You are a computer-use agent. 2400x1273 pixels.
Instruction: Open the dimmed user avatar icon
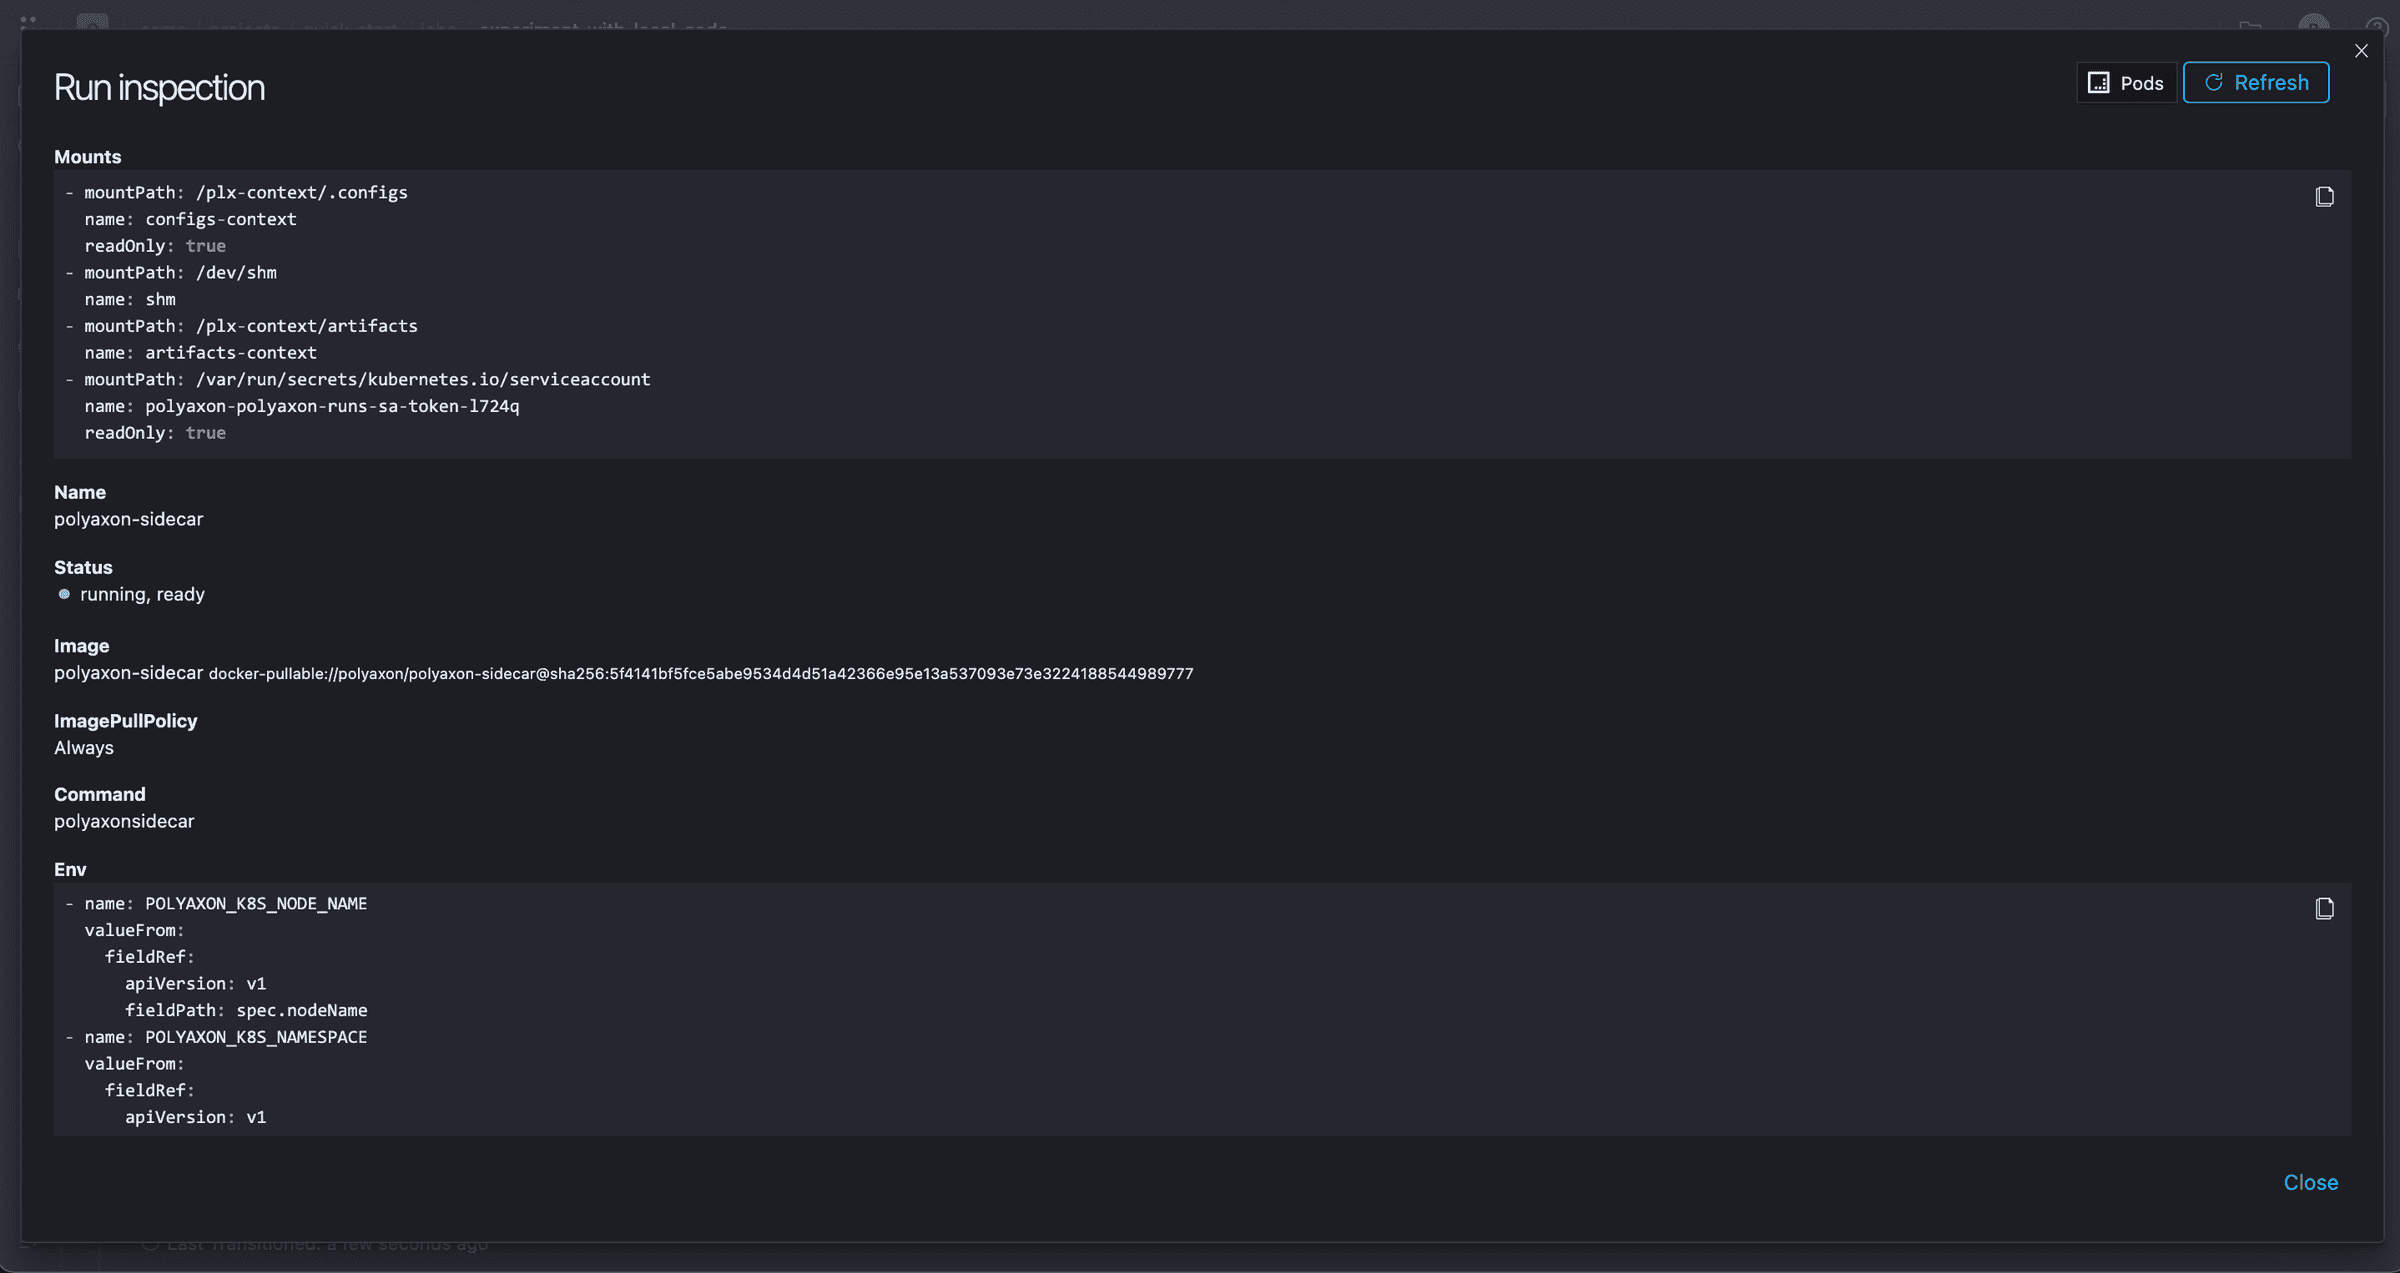coord(2313,26)
